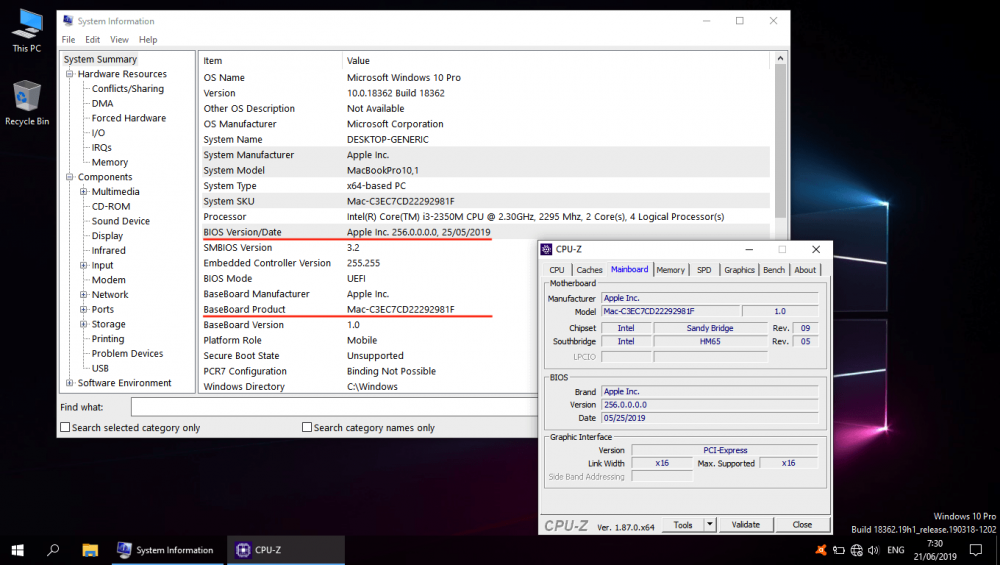Click ENG language indicator in tray
This screenshot has height=565, width=1000.
[895, 550]
